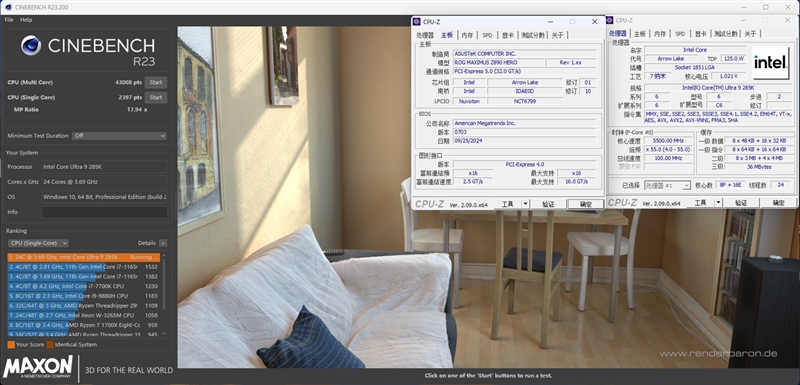Click 验证 button in mainboard CPU-Z window
Viewport: 800px width, 385px height.
(x=548, y=204)
